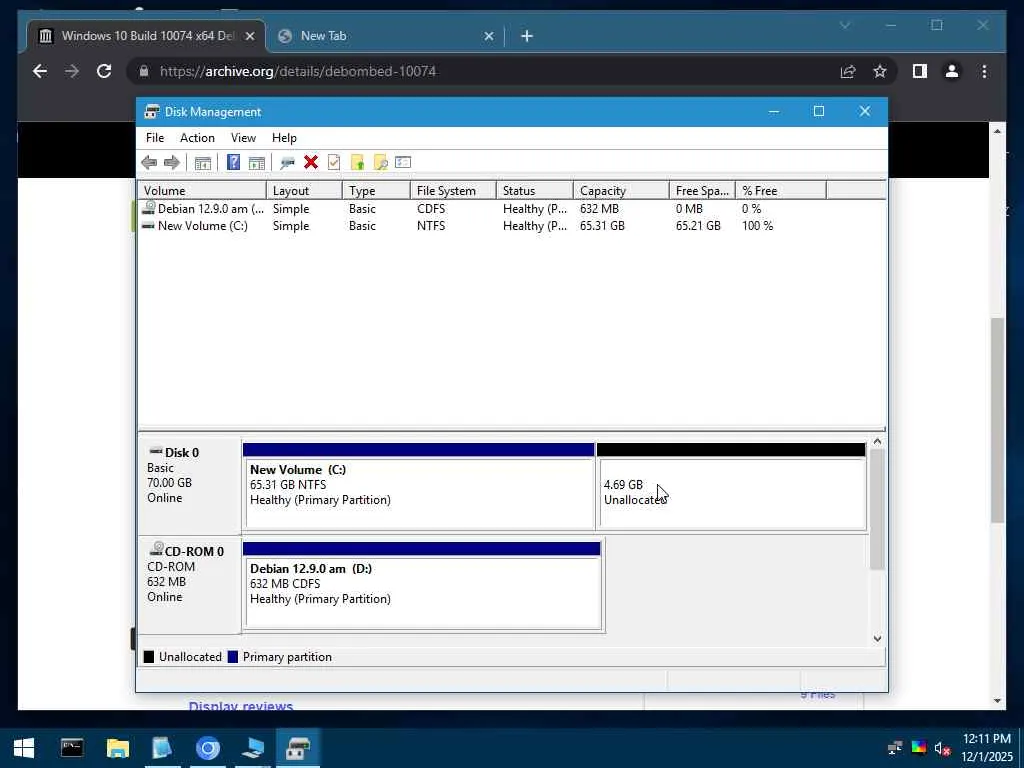1024x768 pixels.
Task: Open Chrome's side panel icon
Action: [920, 71]
